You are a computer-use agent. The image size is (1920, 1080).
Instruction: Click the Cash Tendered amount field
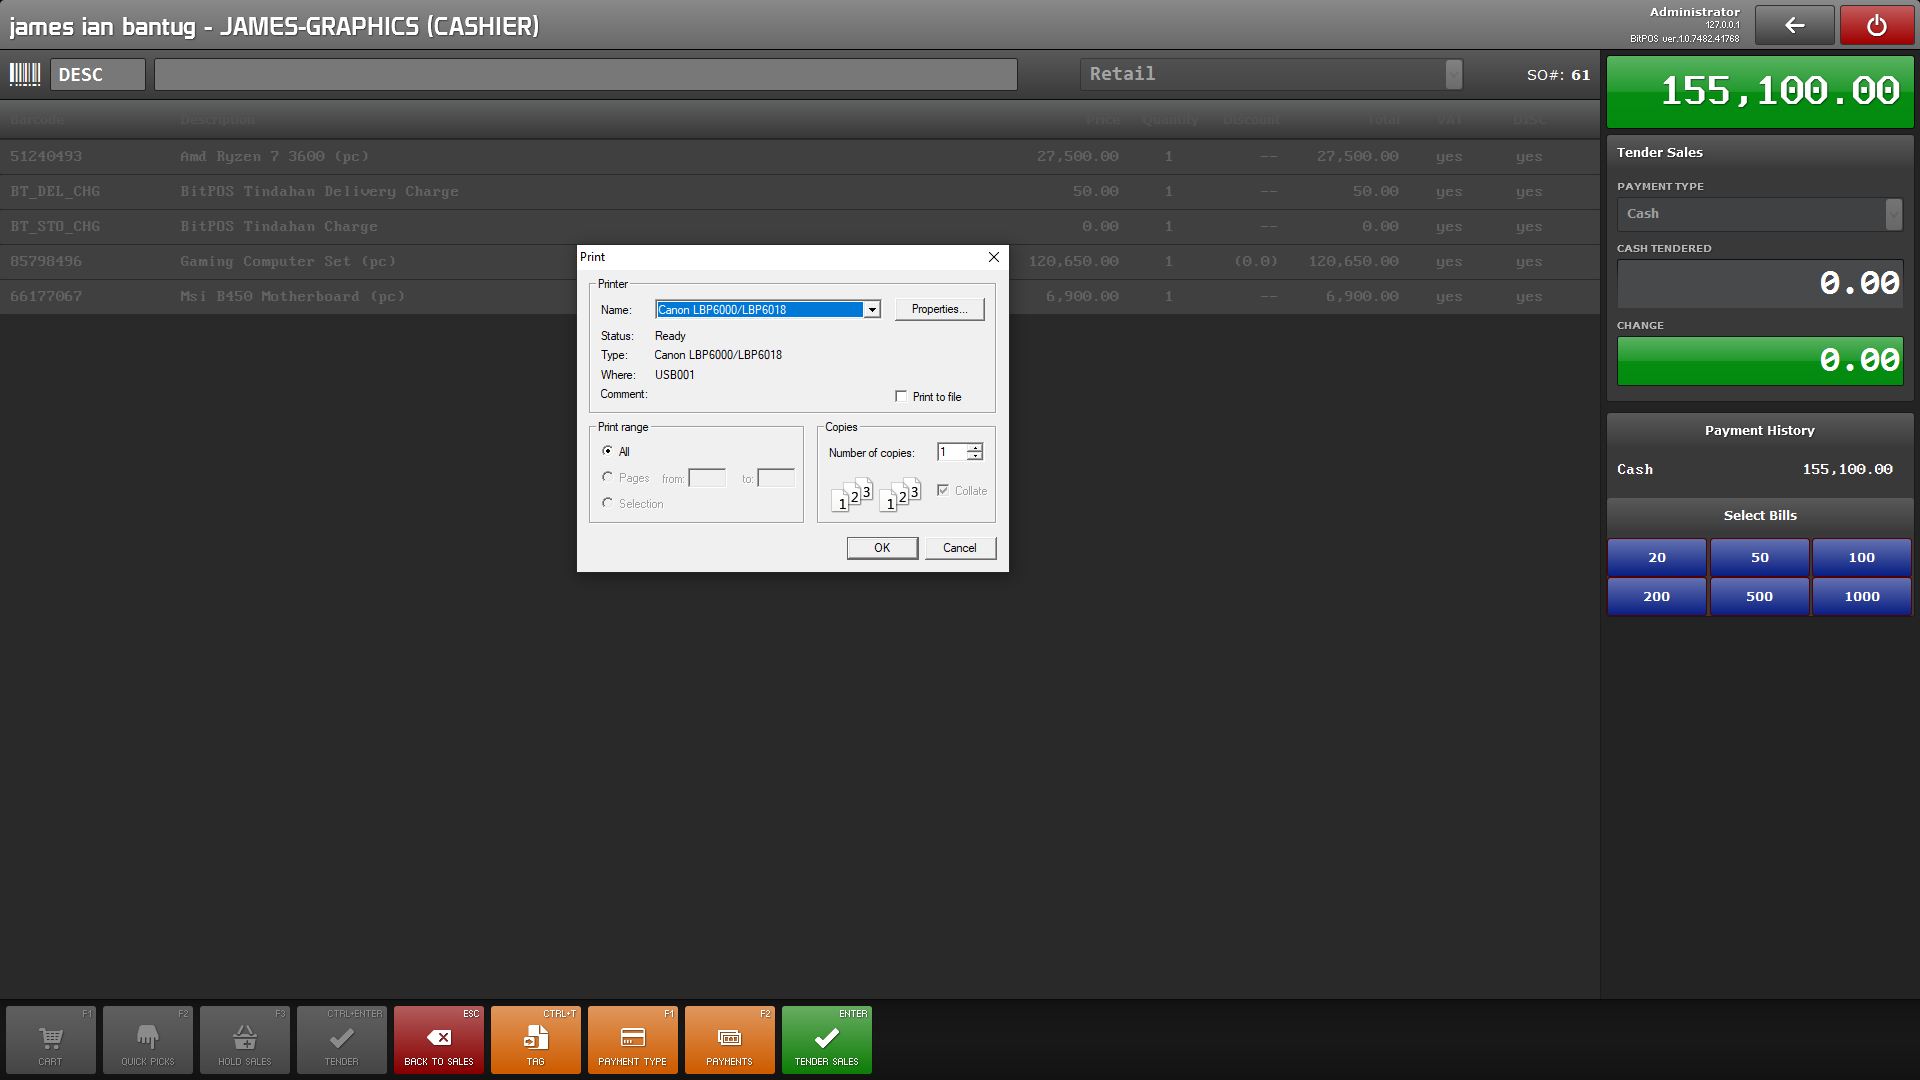pyautogui.click(x=1759, y=284)
